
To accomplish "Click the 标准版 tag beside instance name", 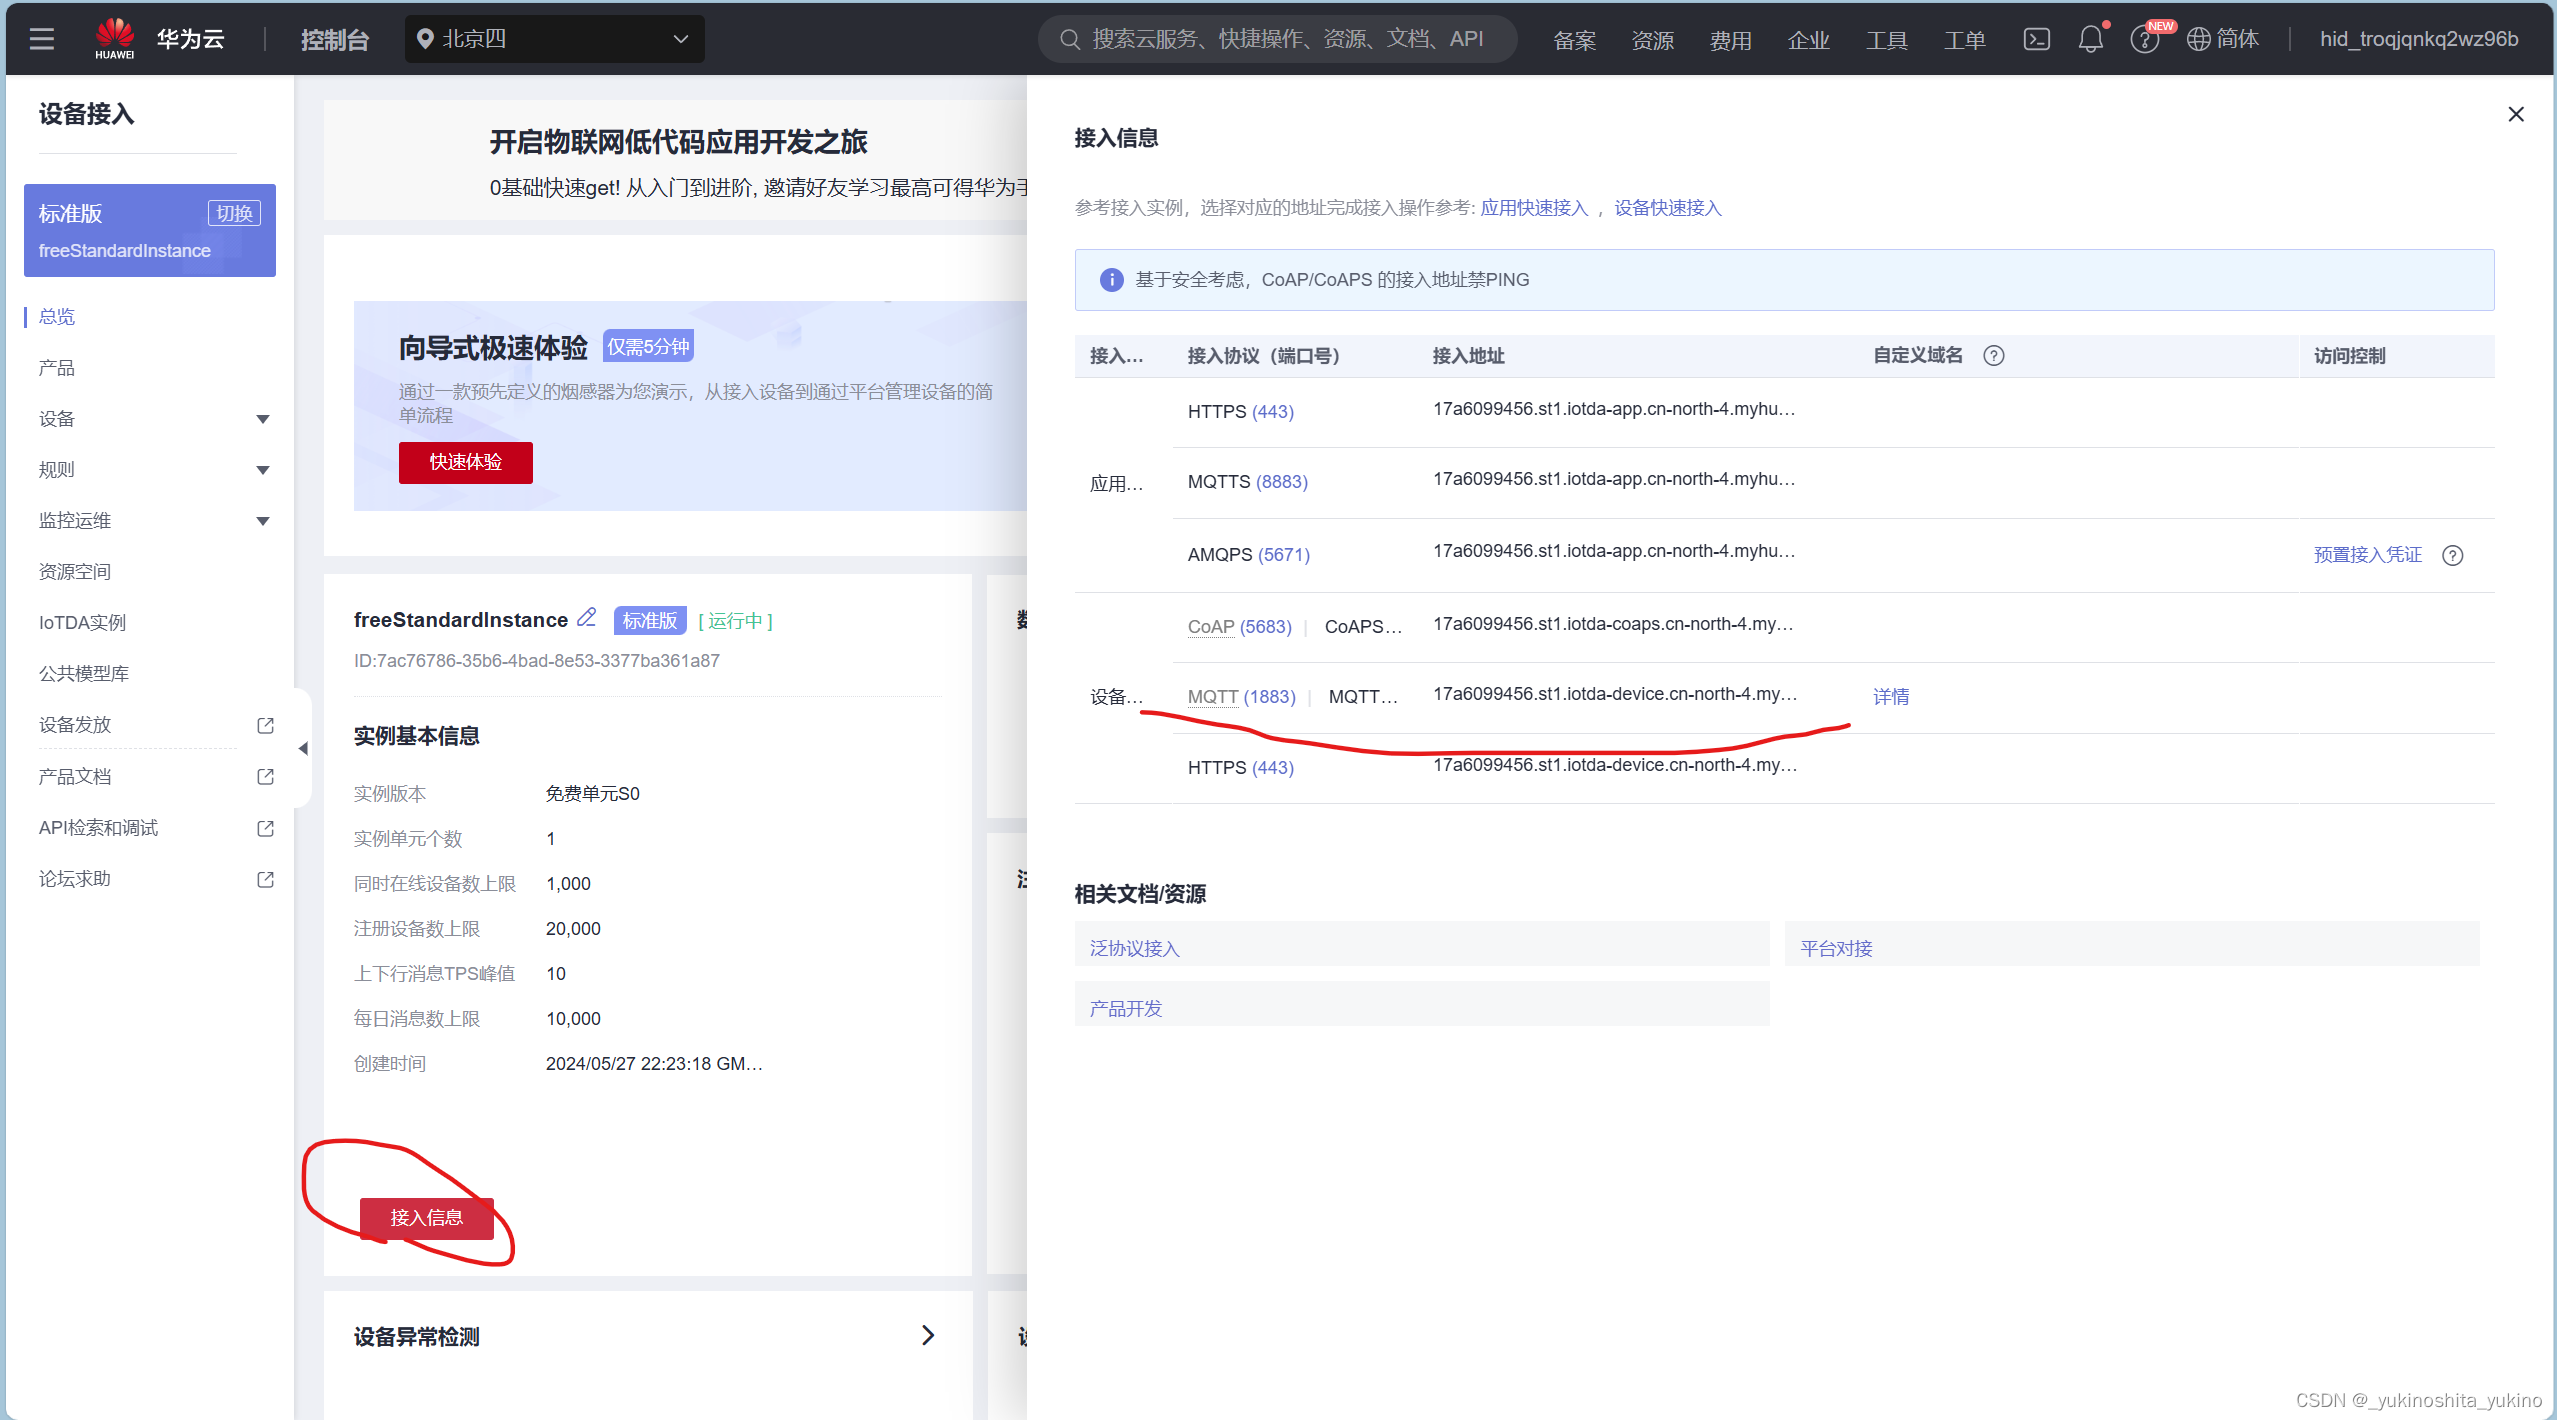I will pyautogui.click(x=650, y=621).
